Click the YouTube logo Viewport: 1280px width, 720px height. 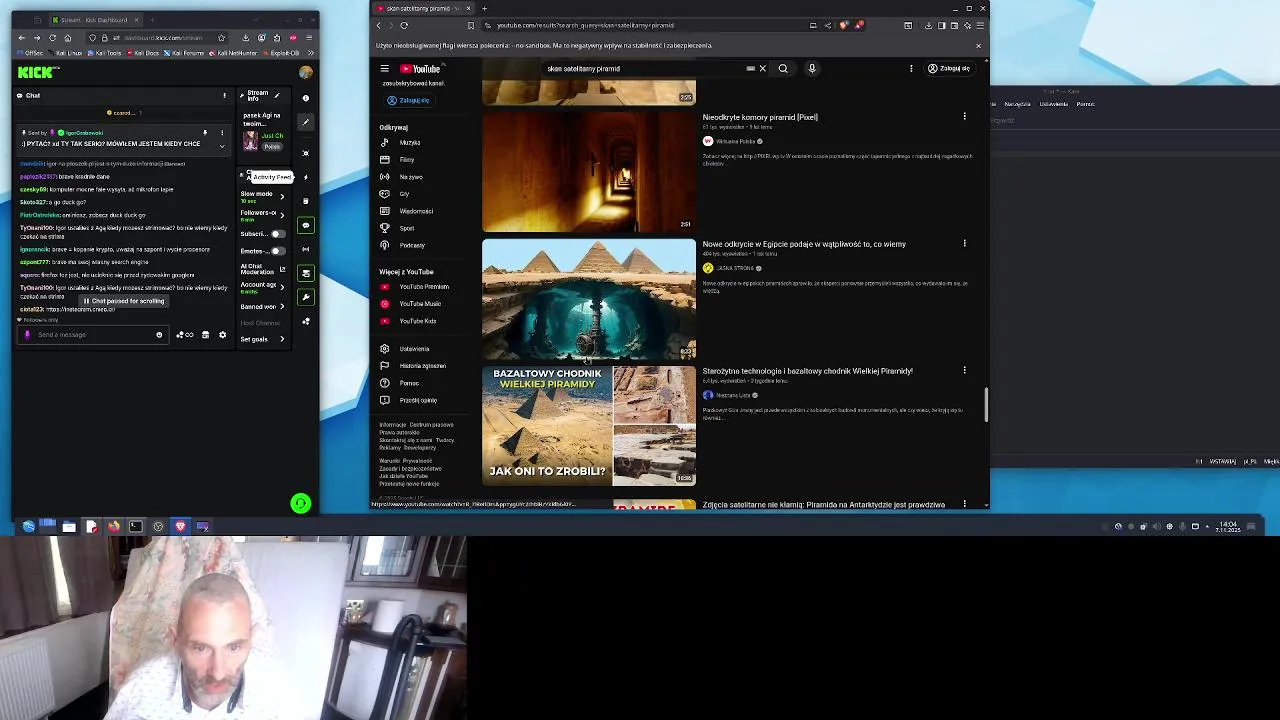pos(420,69)
